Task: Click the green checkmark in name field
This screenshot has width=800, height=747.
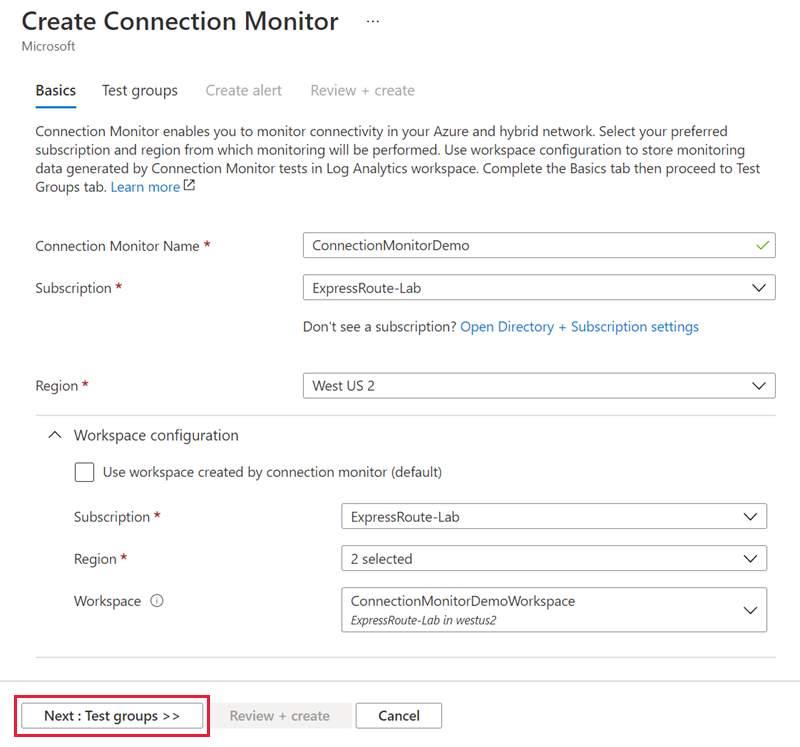Action: [764, 245]
